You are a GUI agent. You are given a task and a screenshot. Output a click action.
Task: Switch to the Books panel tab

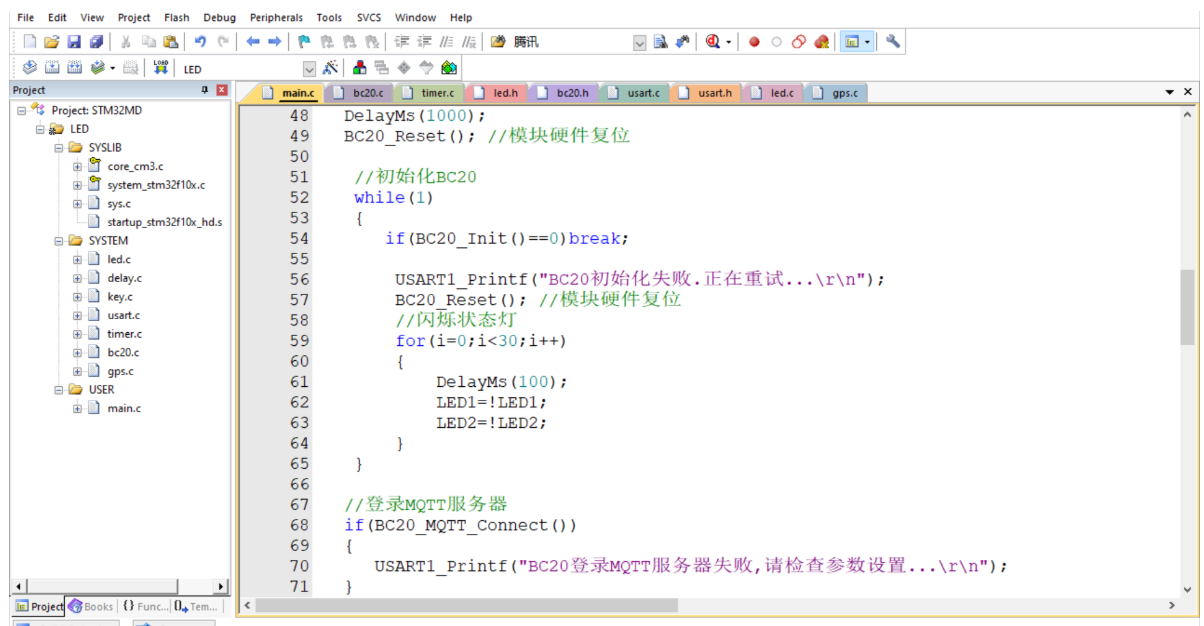click(91, 606)
